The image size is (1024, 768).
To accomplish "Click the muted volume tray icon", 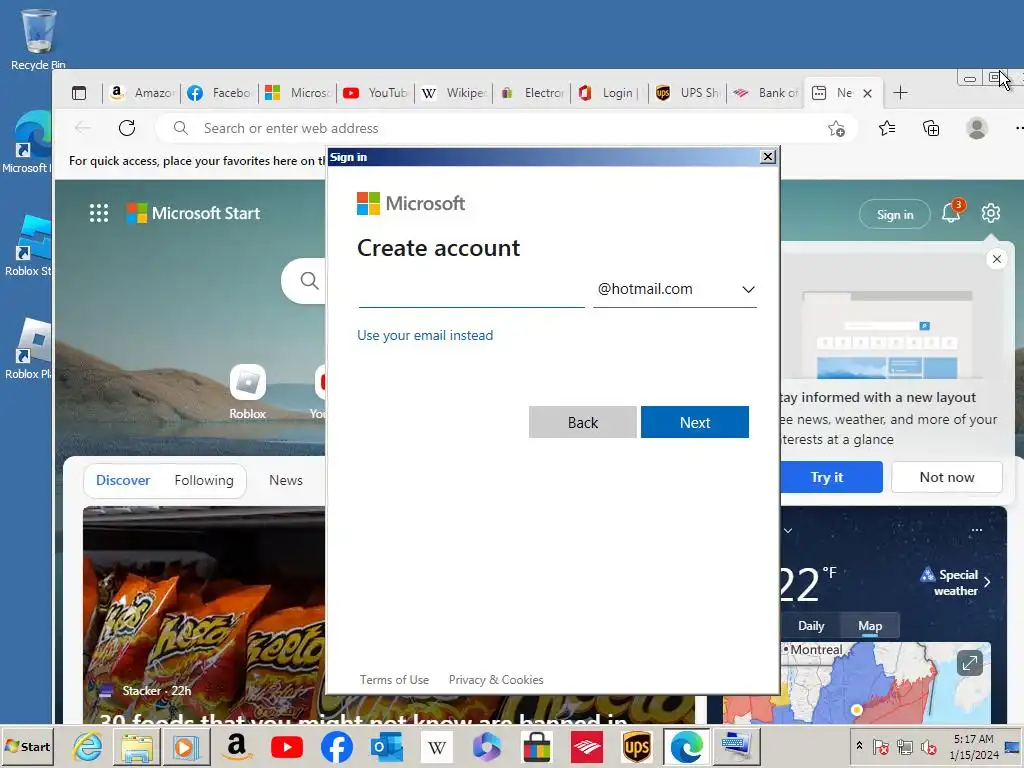I will pyautogui.click(x=928, y=746).
